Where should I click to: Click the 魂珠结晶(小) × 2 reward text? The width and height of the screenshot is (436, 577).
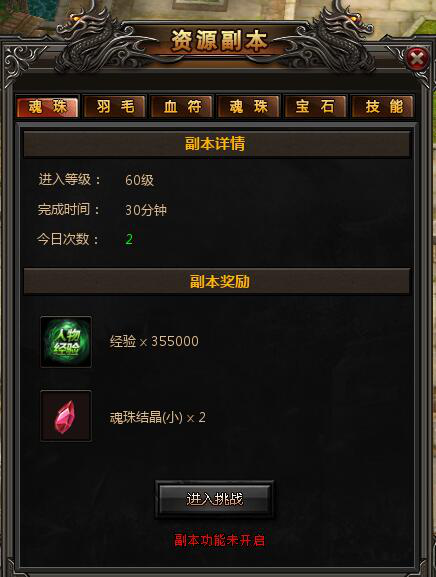[x=157, y=418]
